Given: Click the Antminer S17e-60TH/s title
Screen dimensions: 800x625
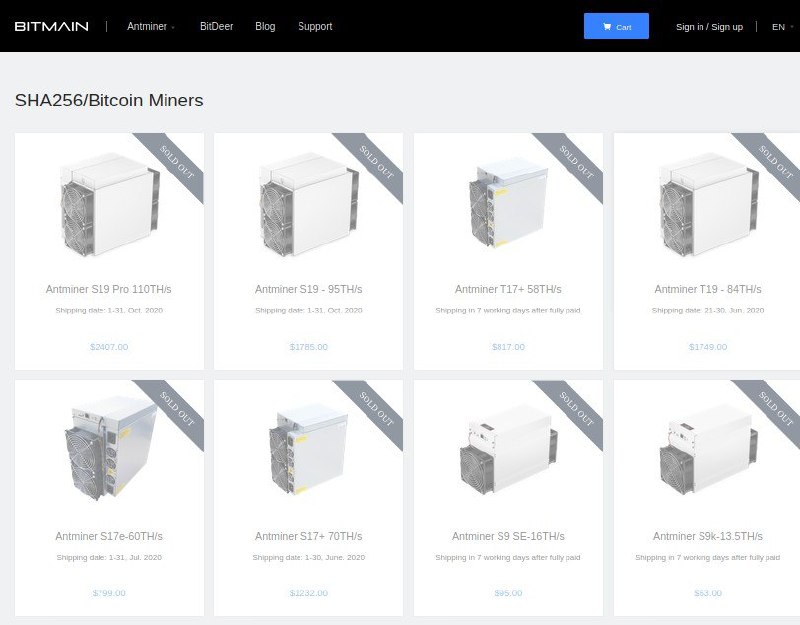Looking at the screenshot, I should [109, 536].
